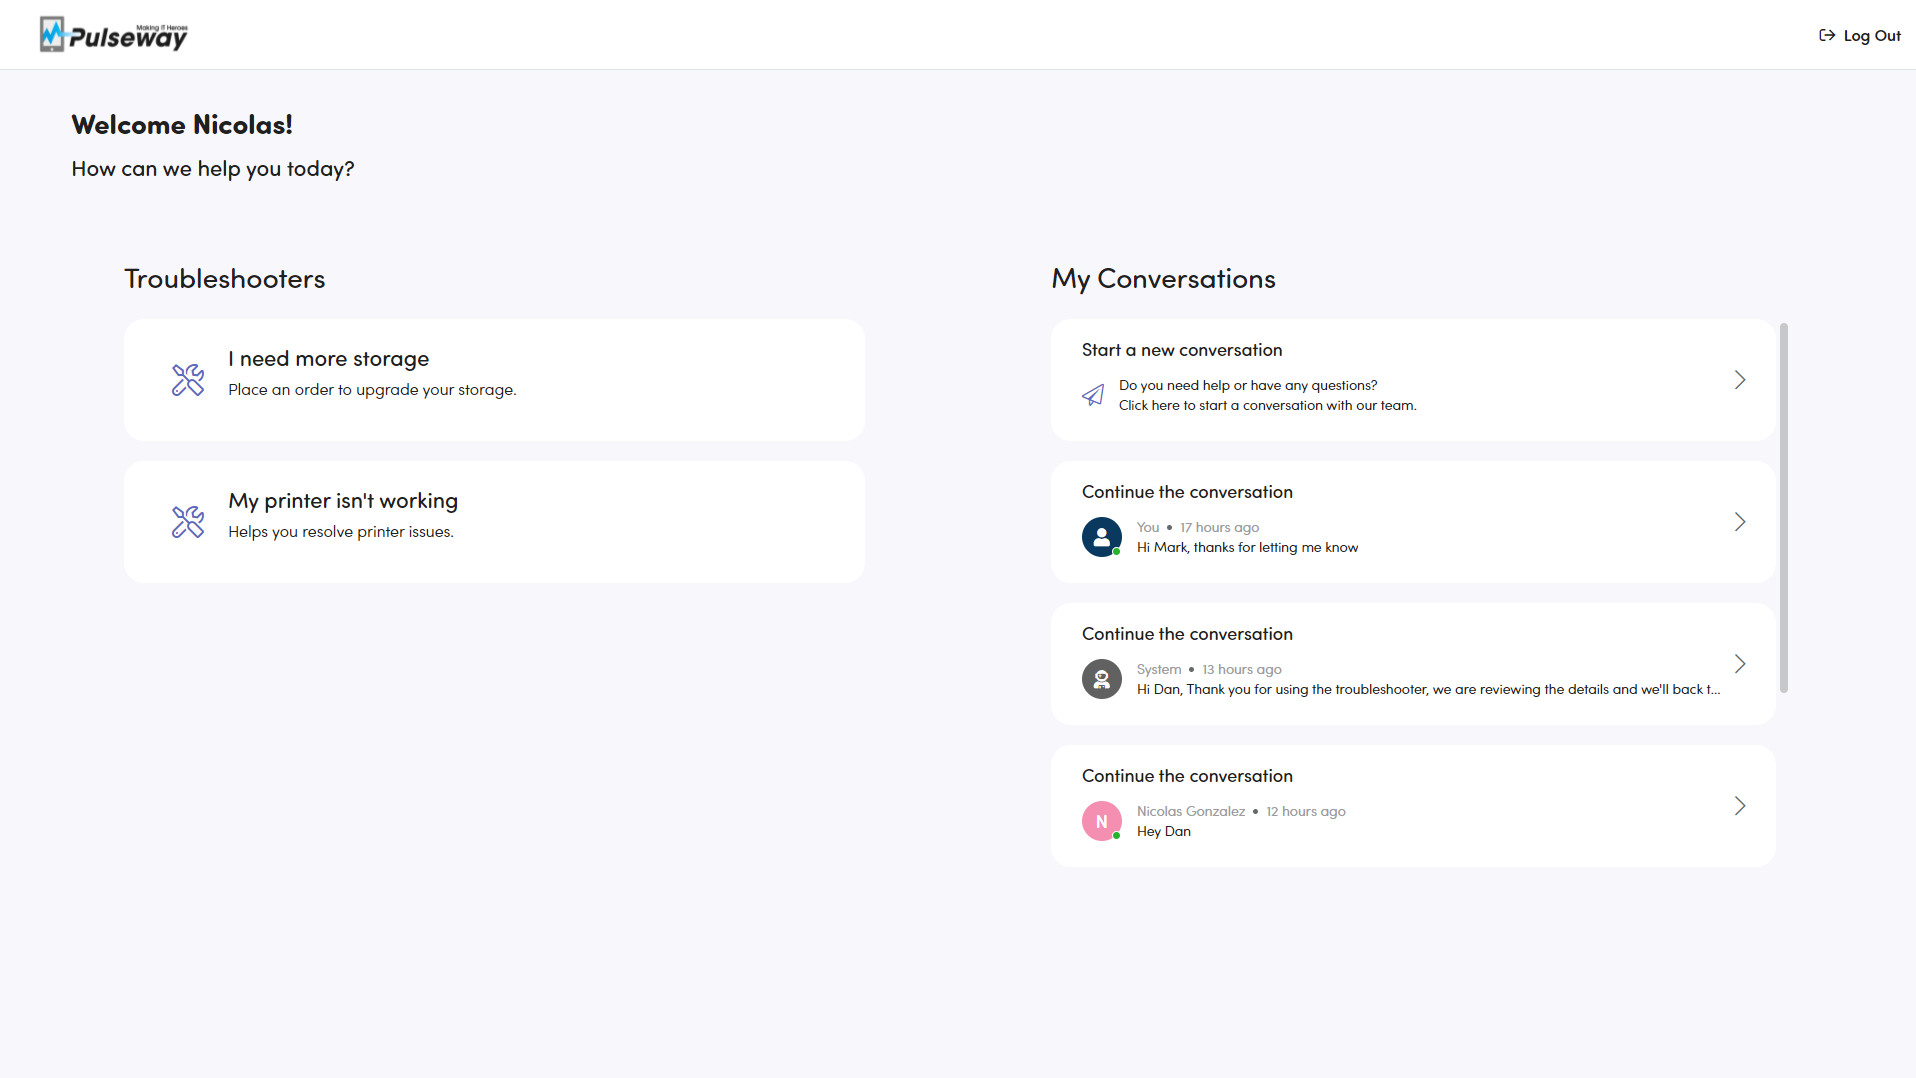Viewport: 1916px width, 1078px height.
Task: Click the Pulseway logo
Action: (x=113, y=35)
